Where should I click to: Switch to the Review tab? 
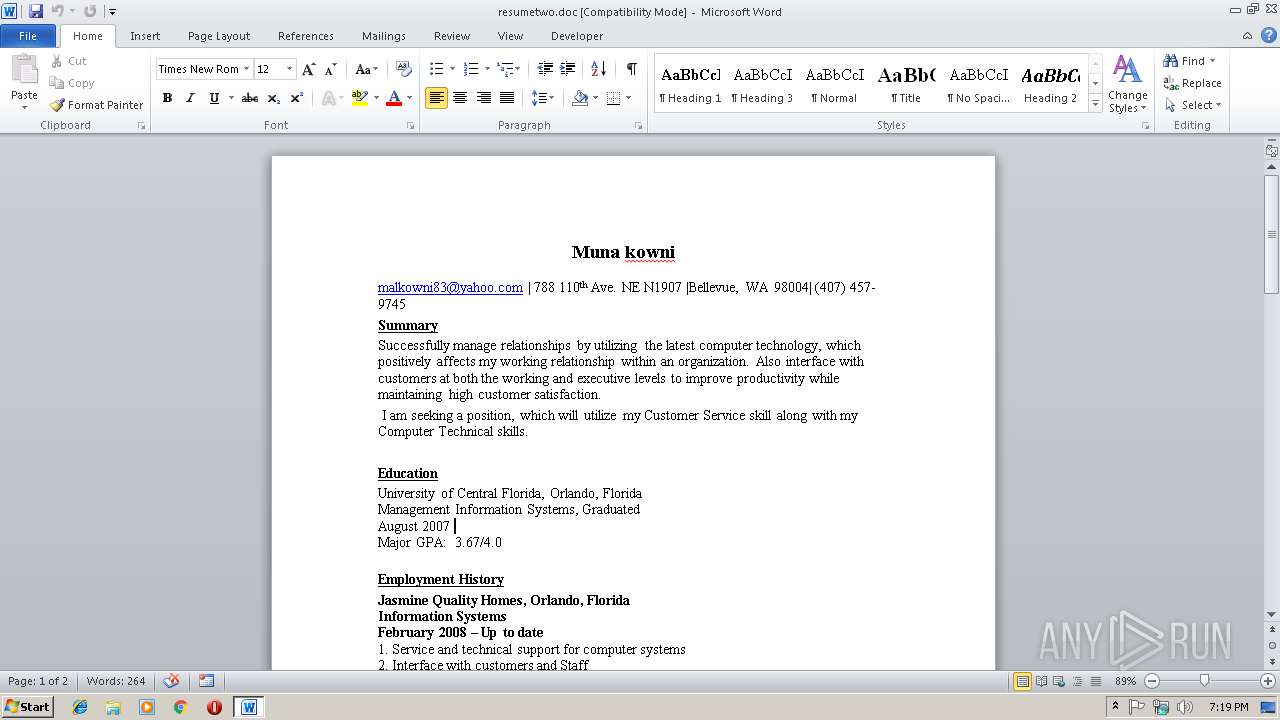[x=452, y=36]
